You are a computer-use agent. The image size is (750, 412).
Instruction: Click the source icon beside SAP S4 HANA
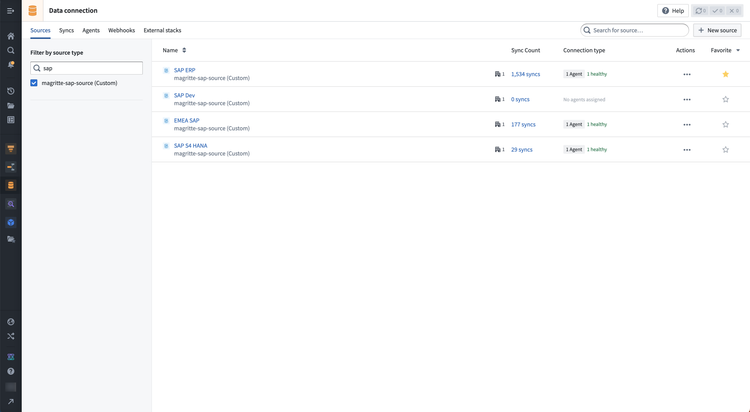click(166, 145)
